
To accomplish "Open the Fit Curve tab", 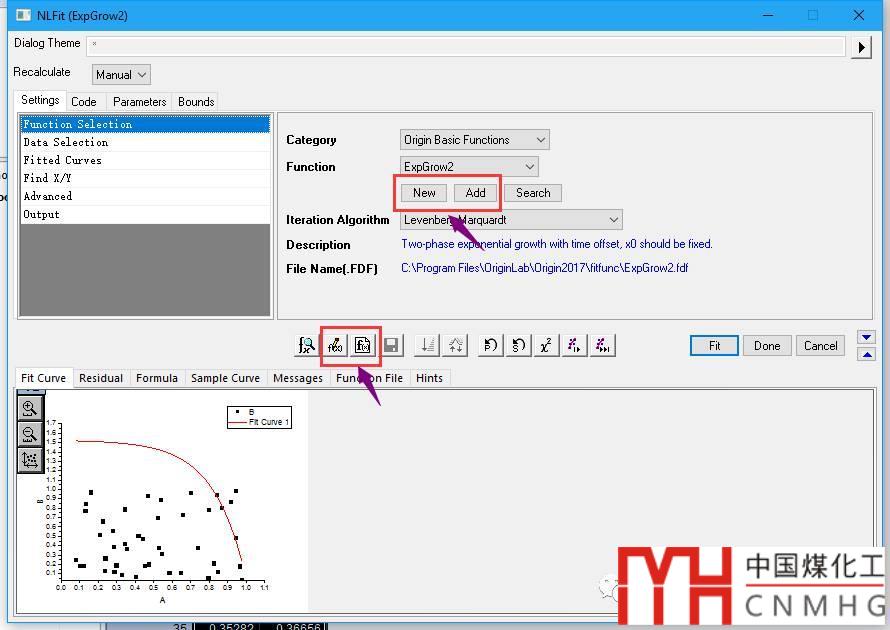I will (43, 378).
